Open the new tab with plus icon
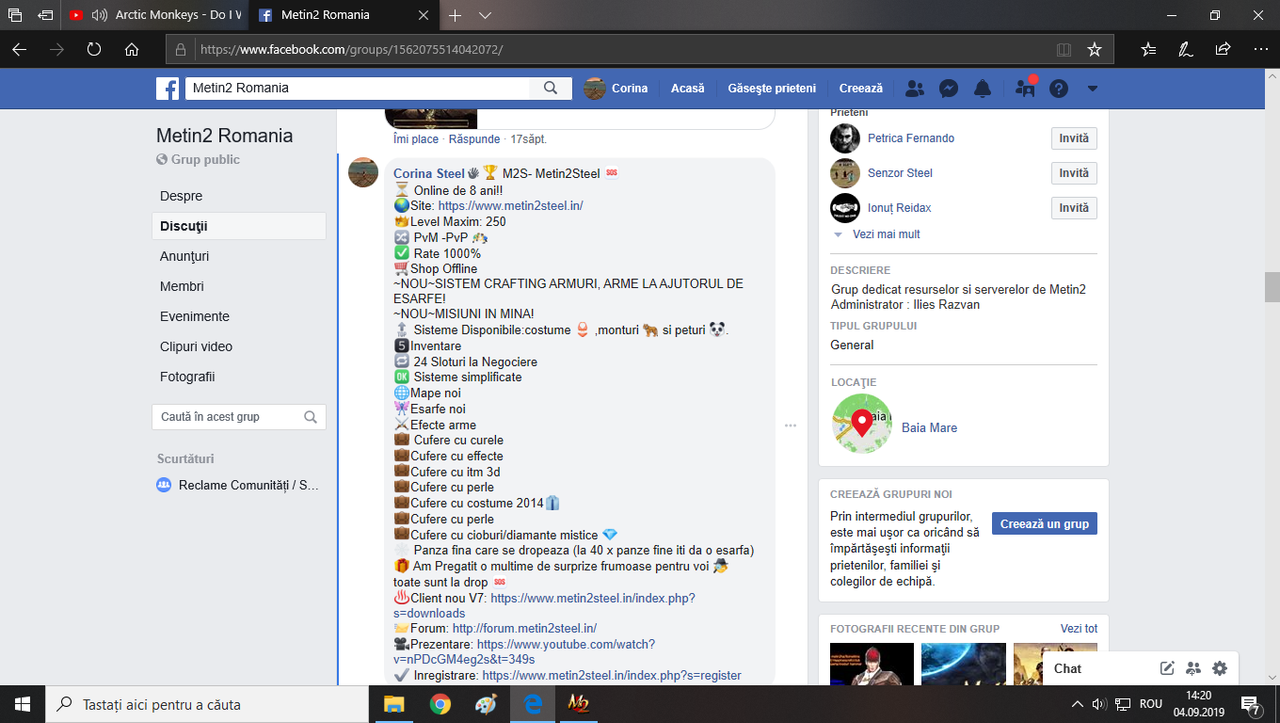The height and width of the screenshot is (723, 1280). tap(455, 15)
